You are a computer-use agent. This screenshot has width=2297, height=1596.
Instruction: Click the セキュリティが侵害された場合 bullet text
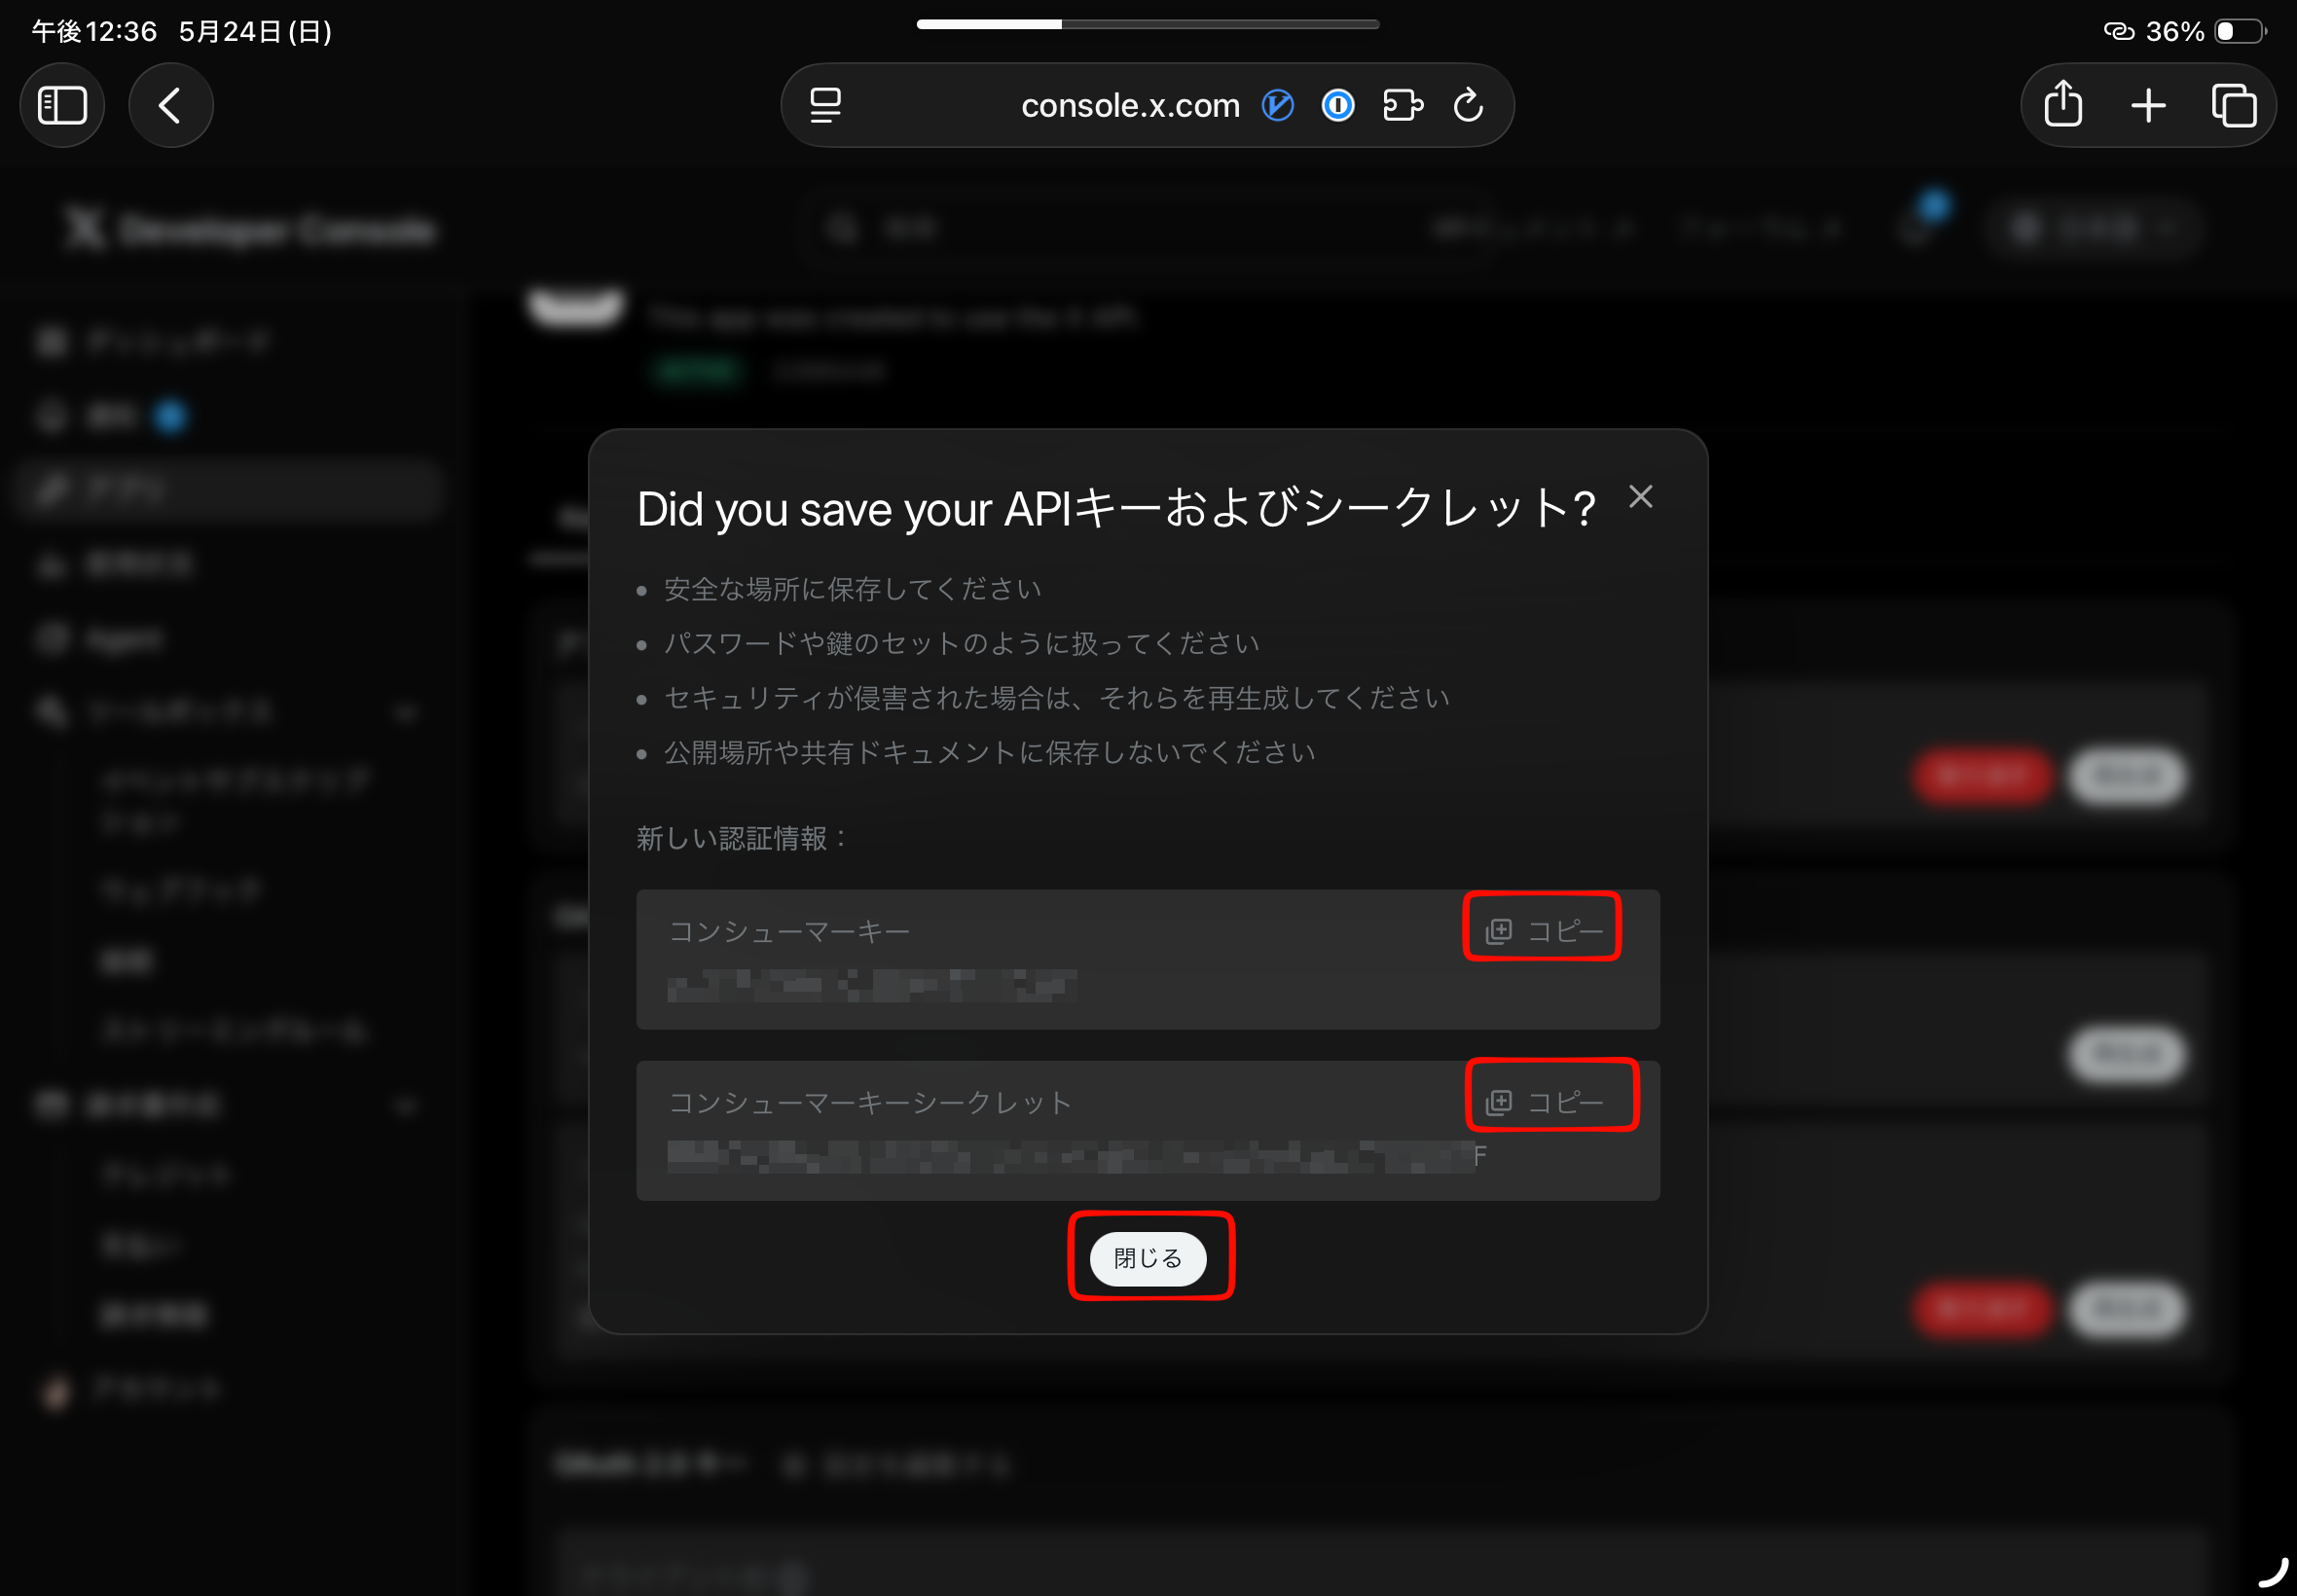1056,698
